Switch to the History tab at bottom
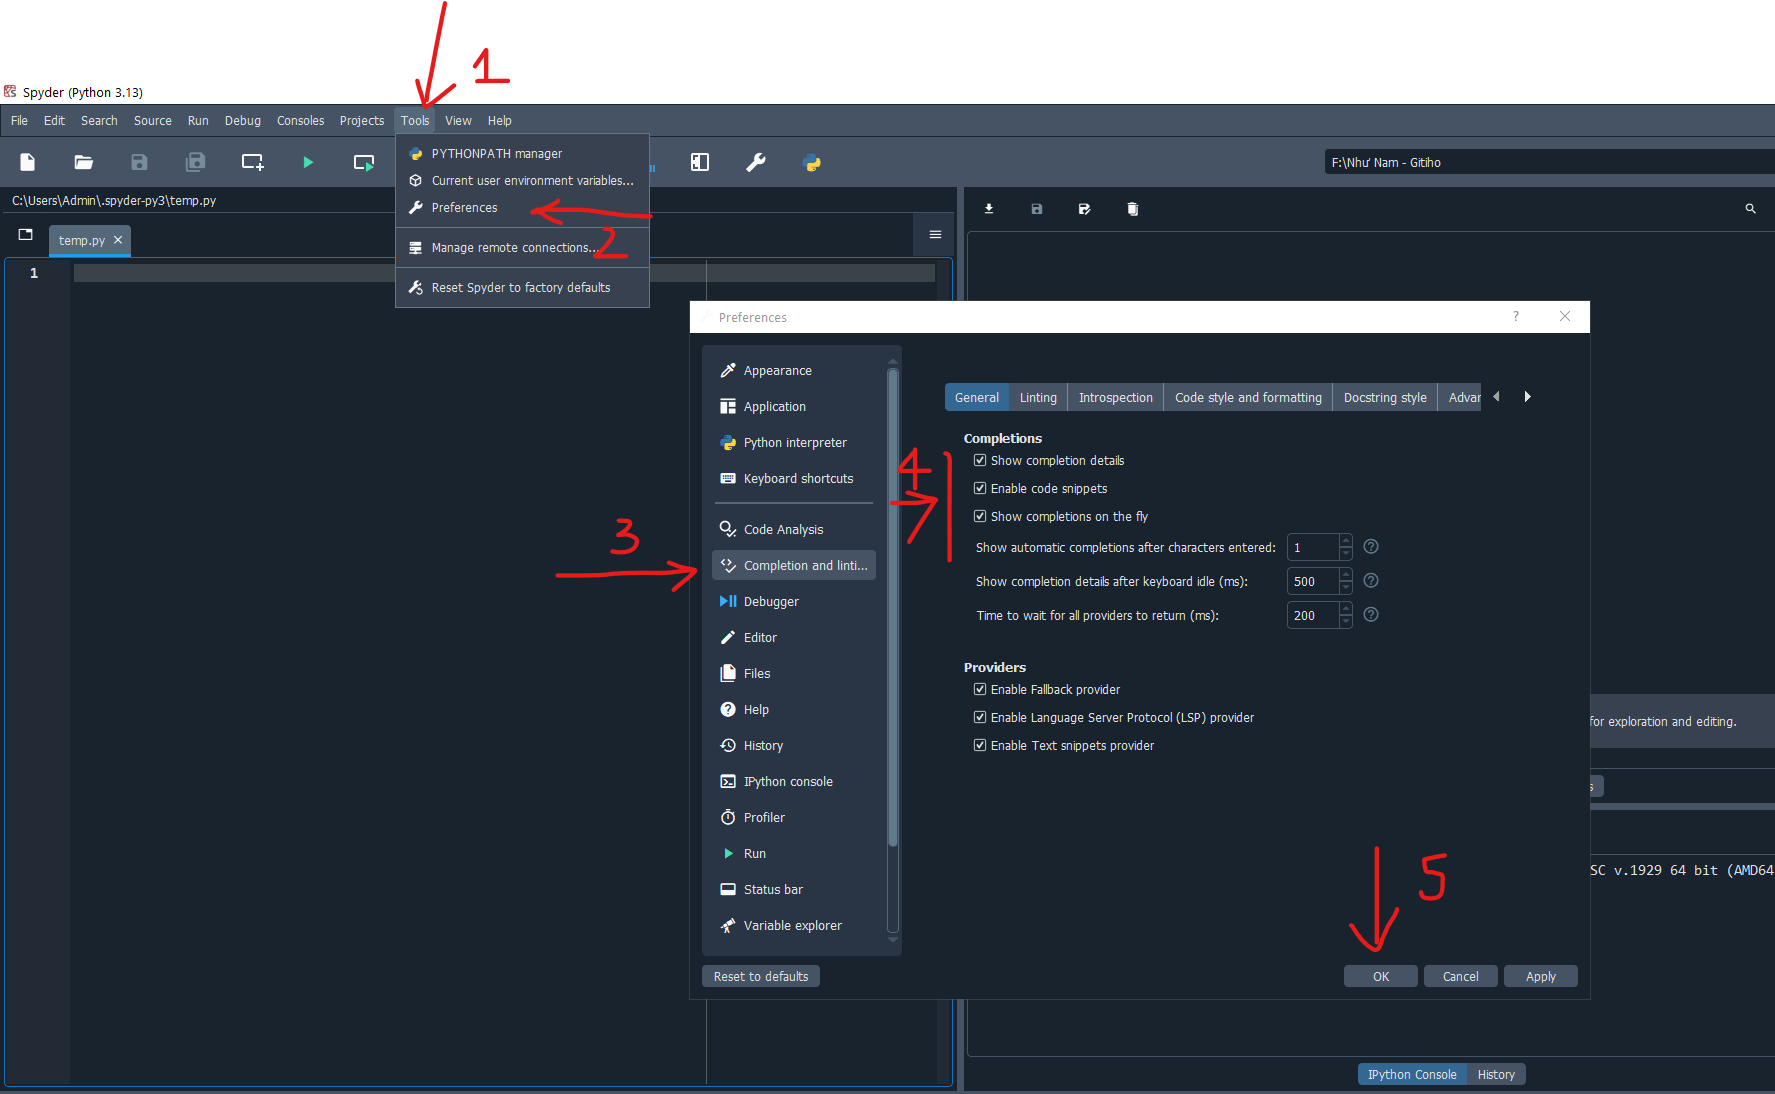This screenshot has width=1775, height=1094. tap(1496, 1074)
